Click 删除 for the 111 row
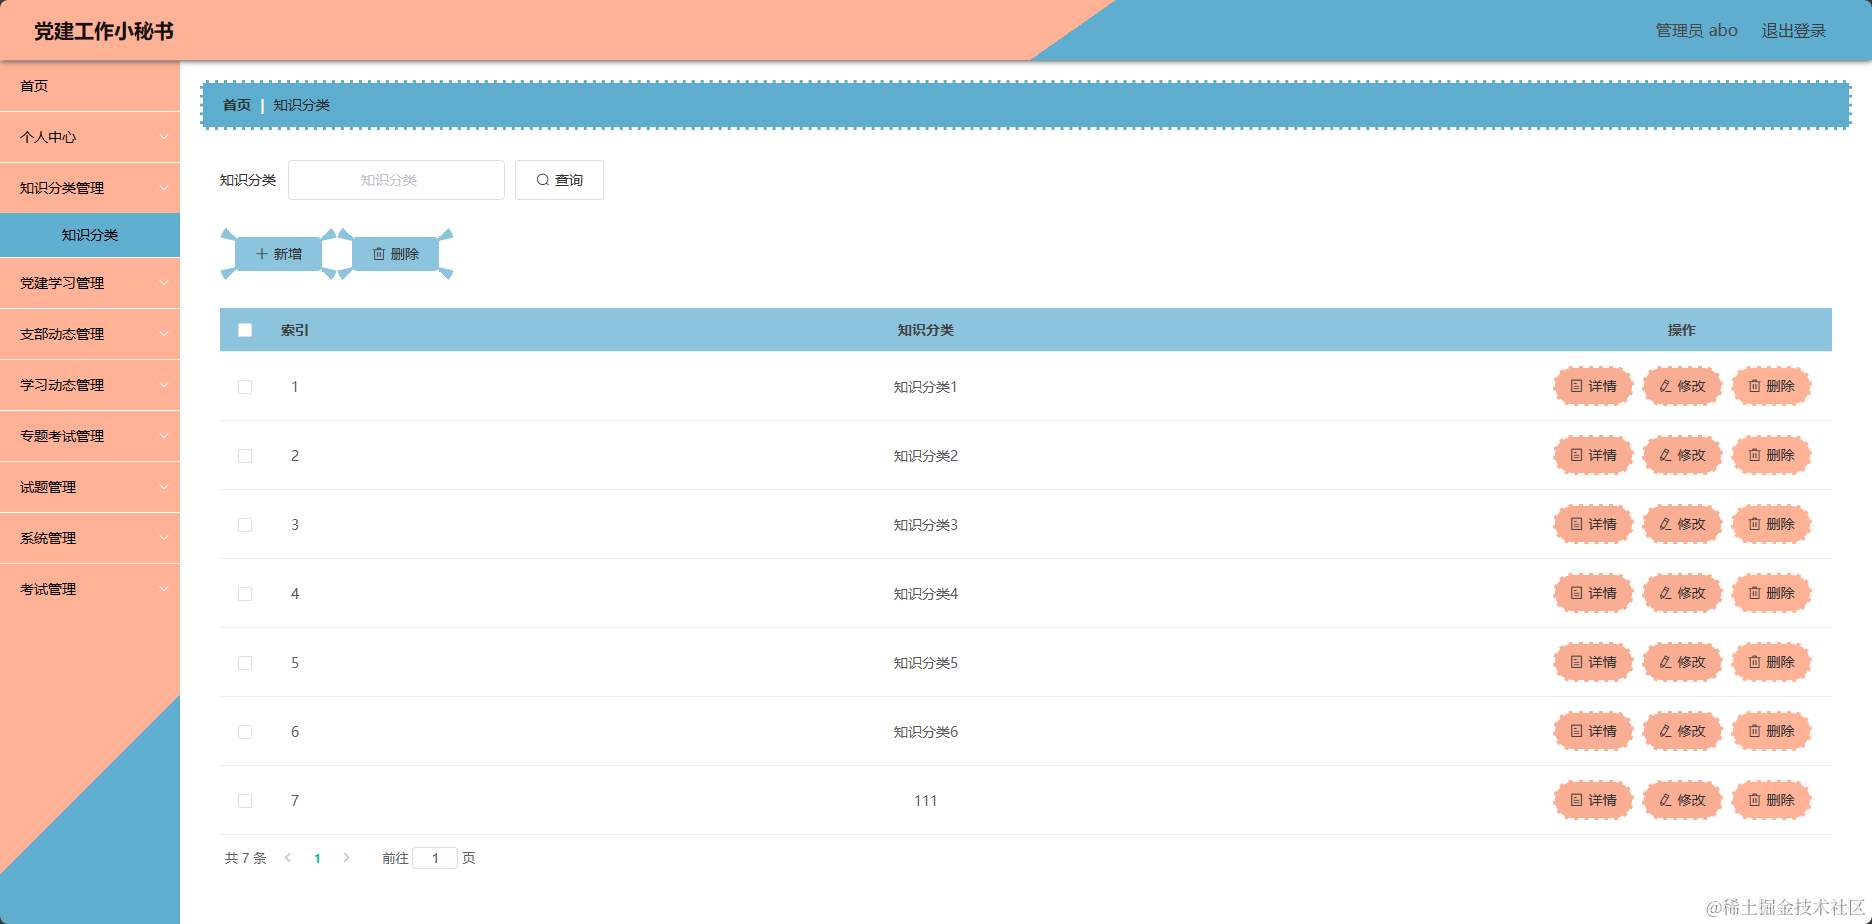 [1771, 800]
